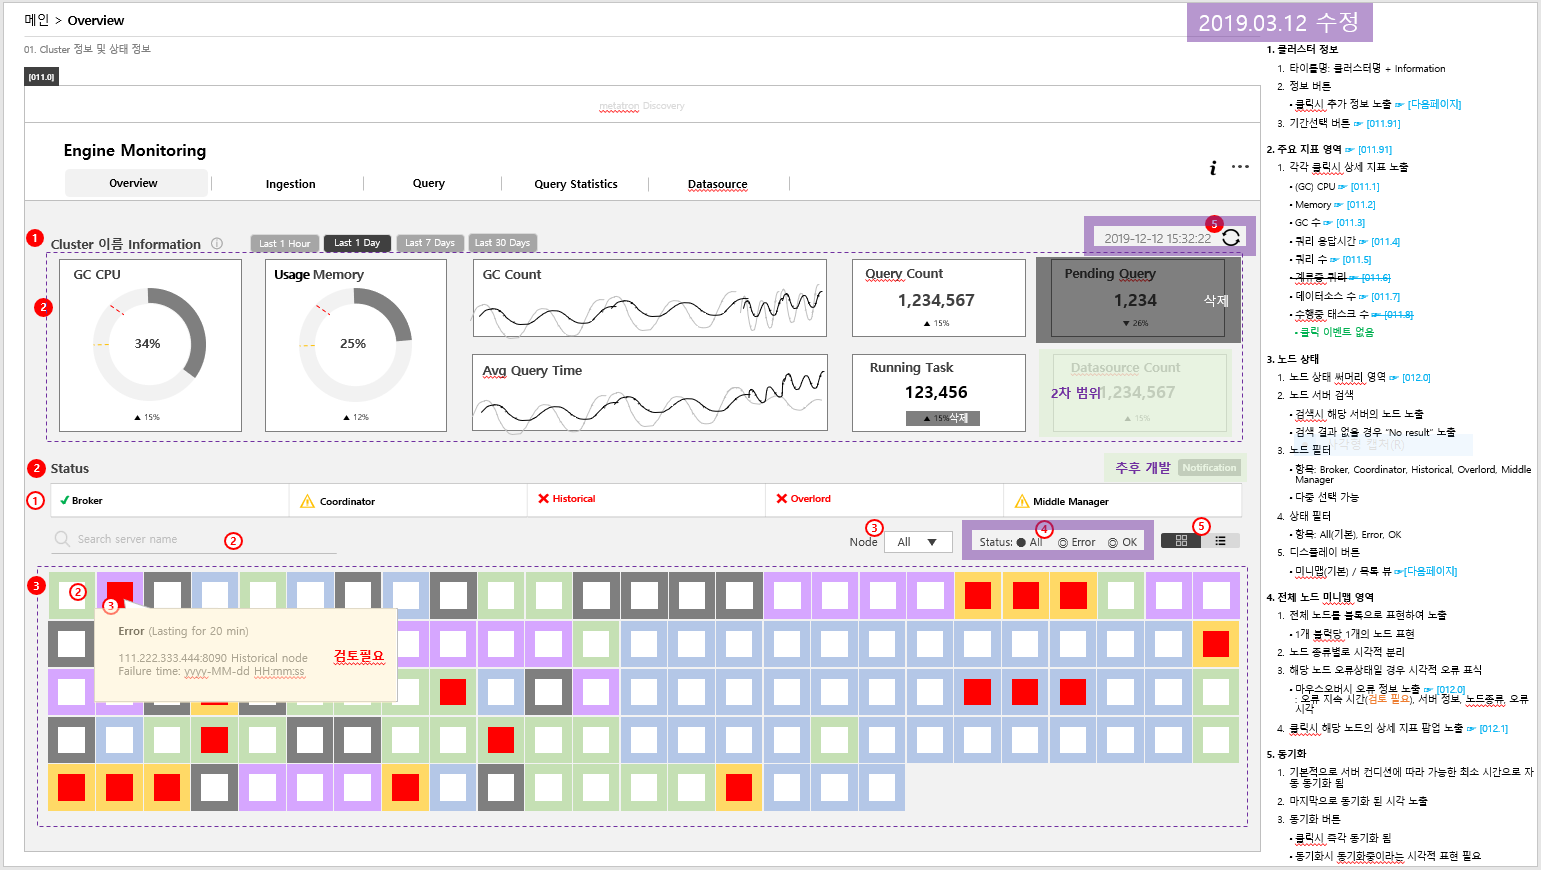Select the OK status radio button
Image resolution: width=1541 pixels, height=870 pixels.
pos(1111,541)
